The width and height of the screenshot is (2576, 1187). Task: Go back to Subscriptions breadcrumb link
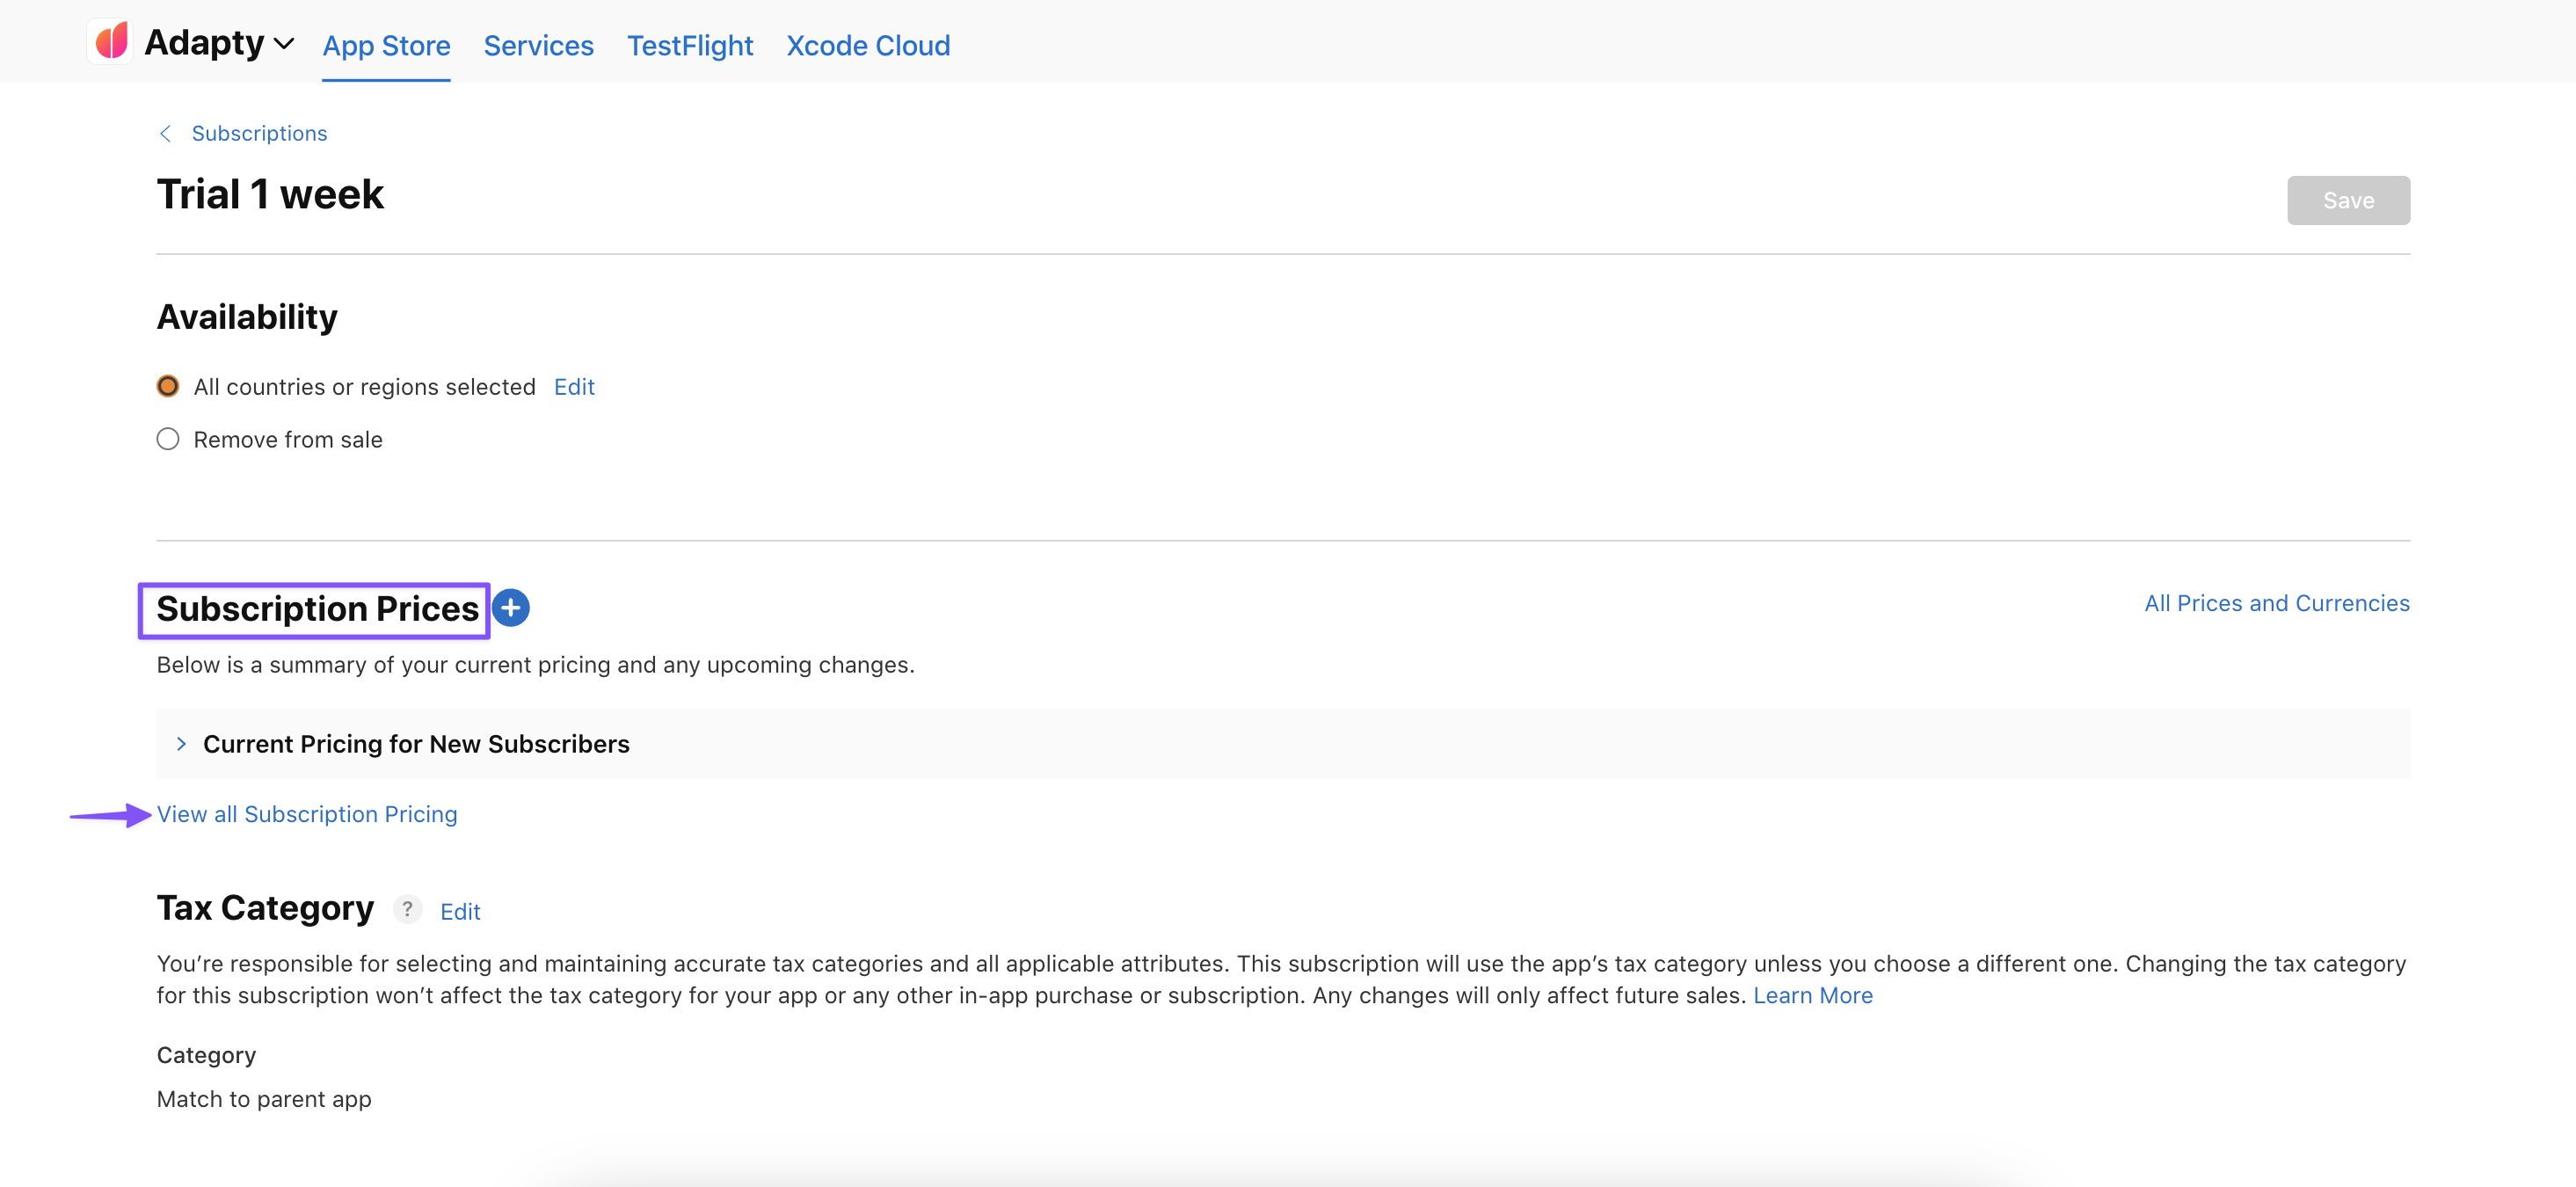tap(259, 133)
